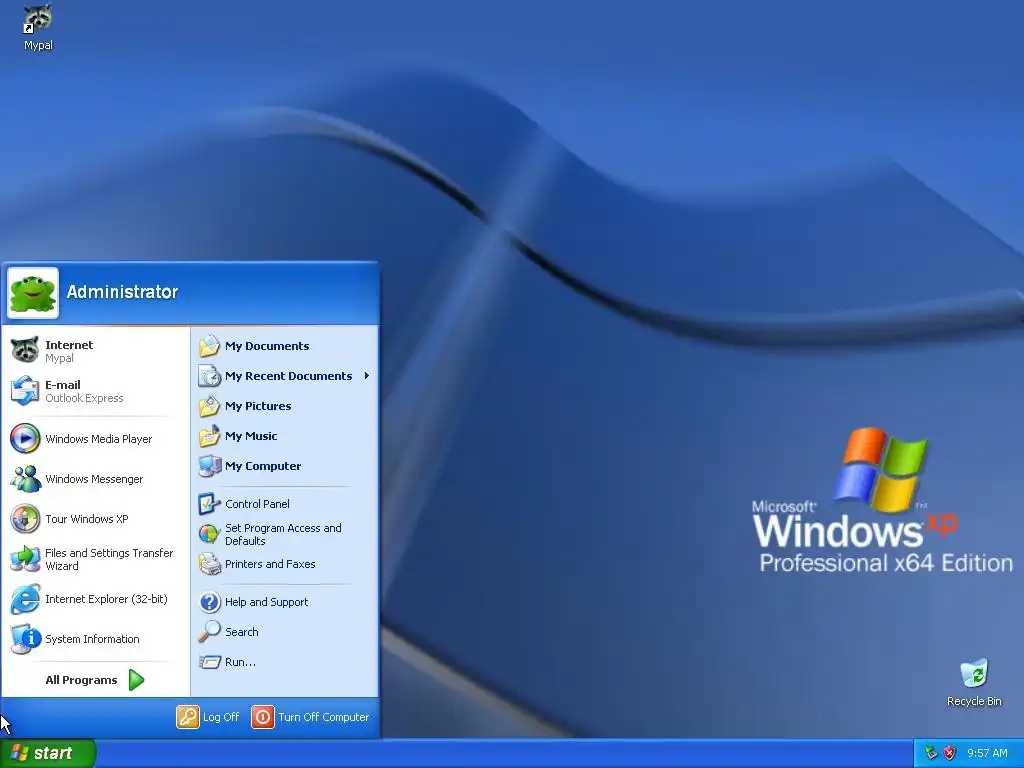Click My Pictures label
The width and height of the screenshot is (1024, 768).
point(258,406)
